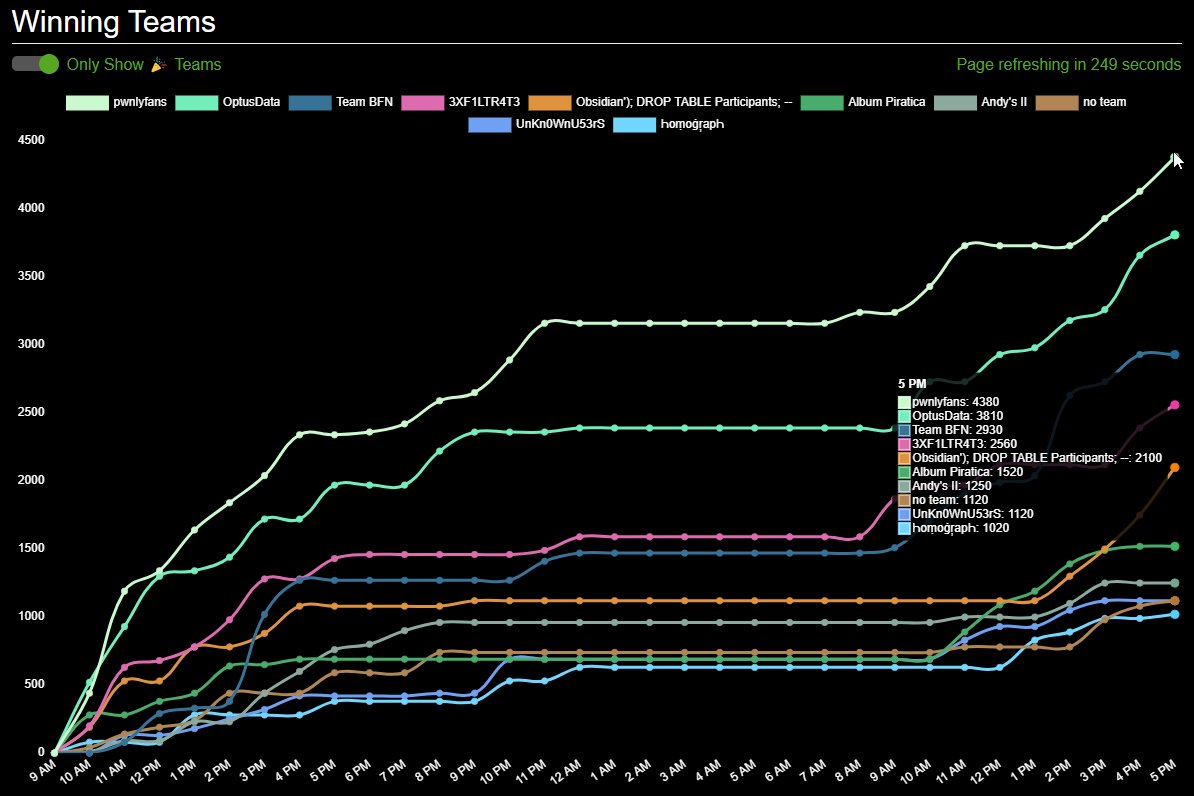
Task: Hide 3XF1LTR4T3 series via legend label
Action: [484, 102]
